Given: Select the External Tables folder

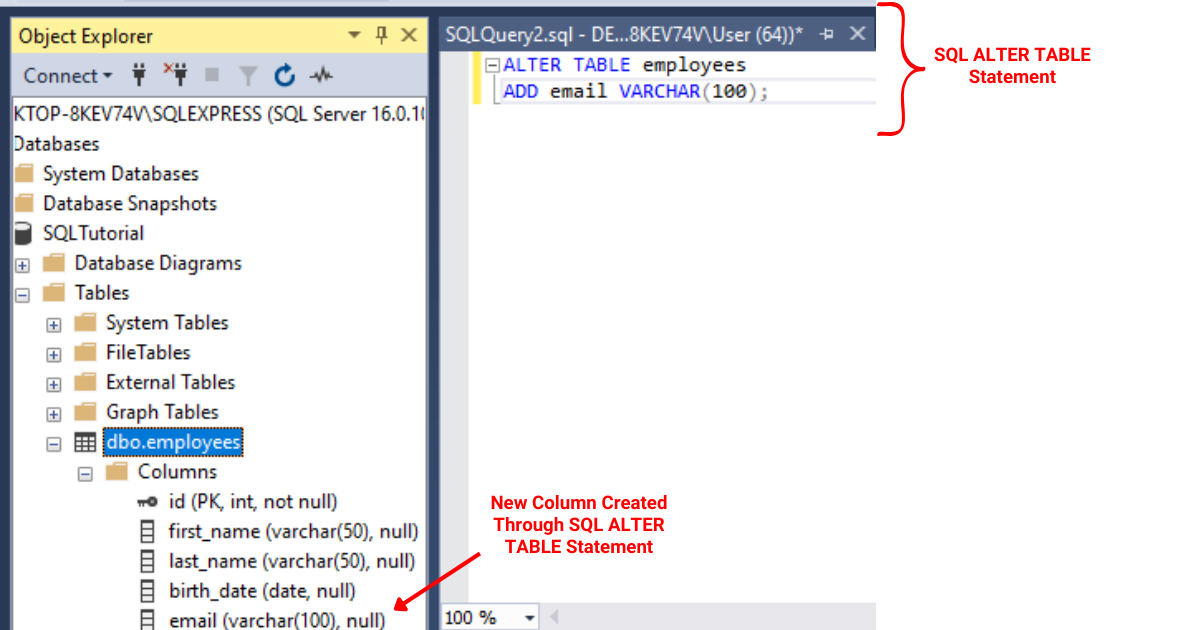Looking at the screenshot, I should click(x=170, y=382).
